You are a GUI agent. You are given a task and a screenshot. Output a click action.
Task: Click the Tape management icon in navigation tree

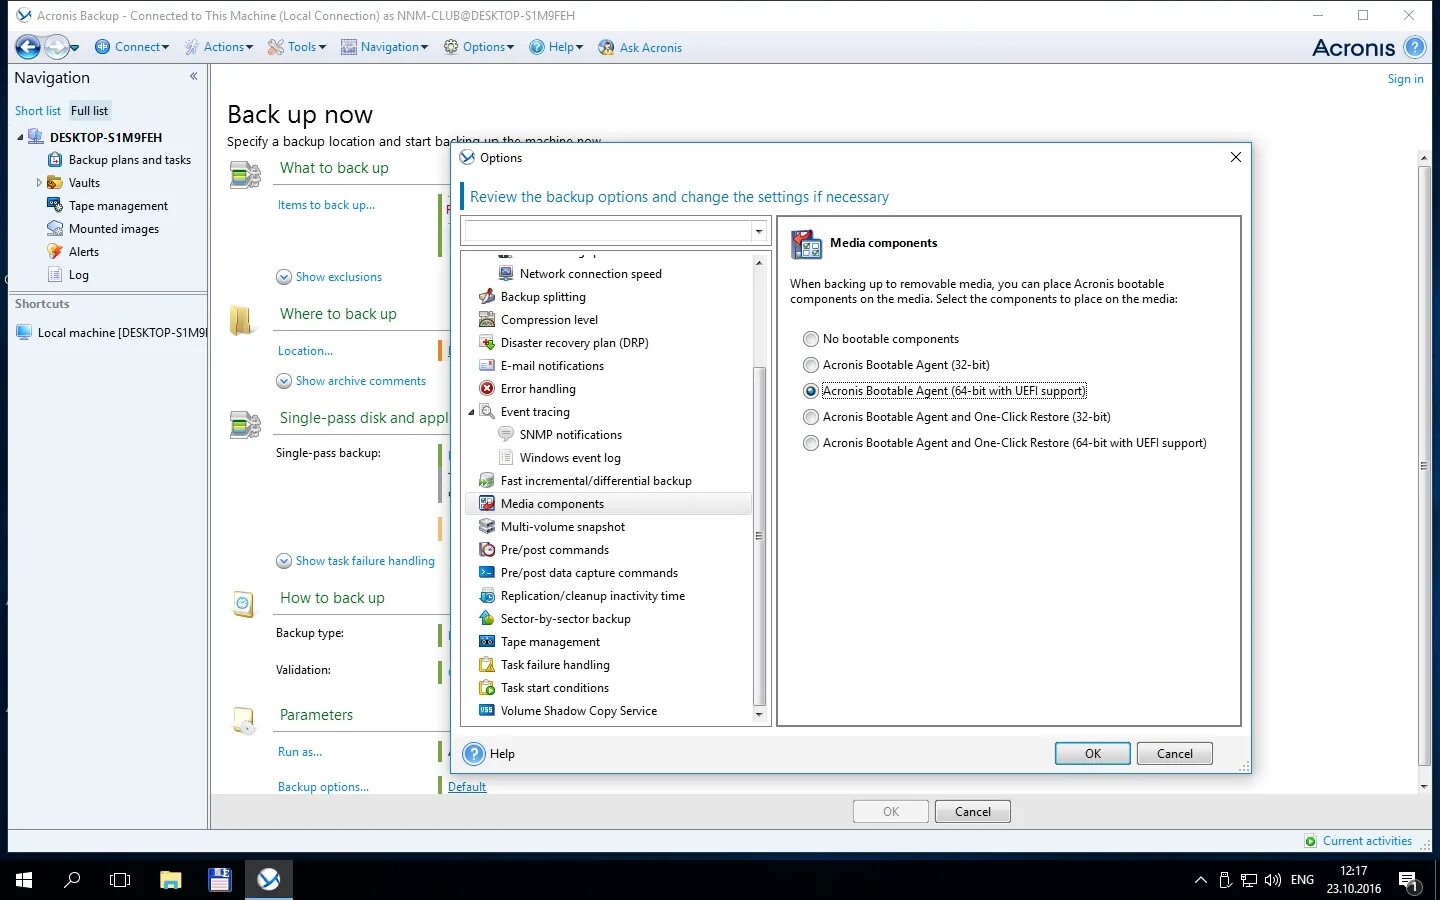56,205
